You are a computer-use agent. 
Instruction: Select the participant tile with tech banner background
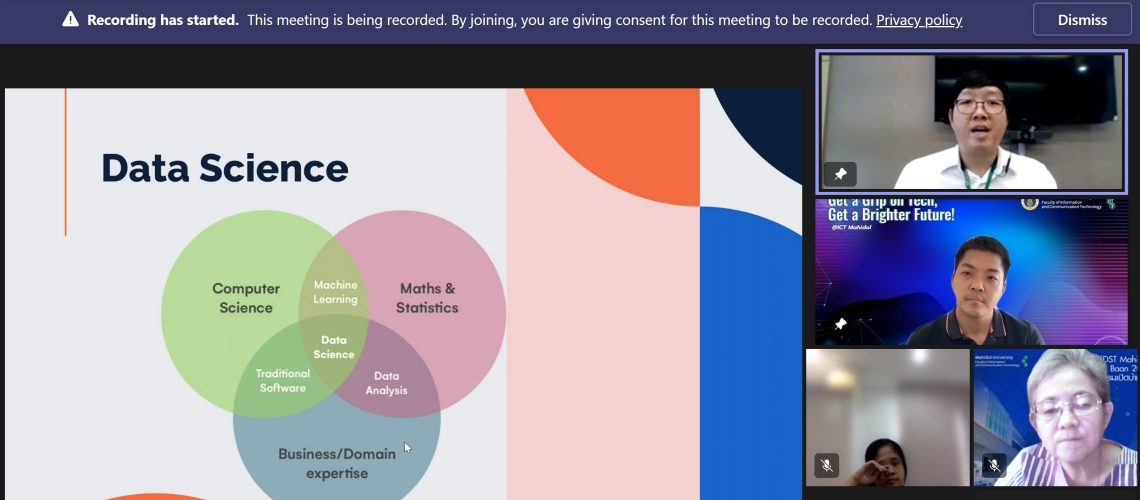[x=971, y=270]
